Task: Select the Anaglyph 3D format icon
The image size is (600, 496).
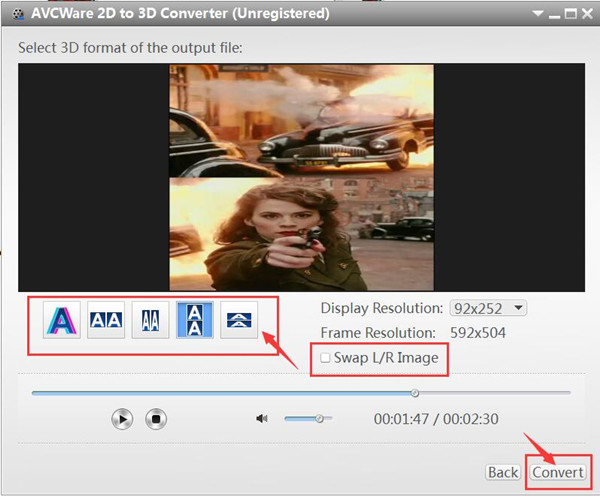Action: (x=62, y=320)
